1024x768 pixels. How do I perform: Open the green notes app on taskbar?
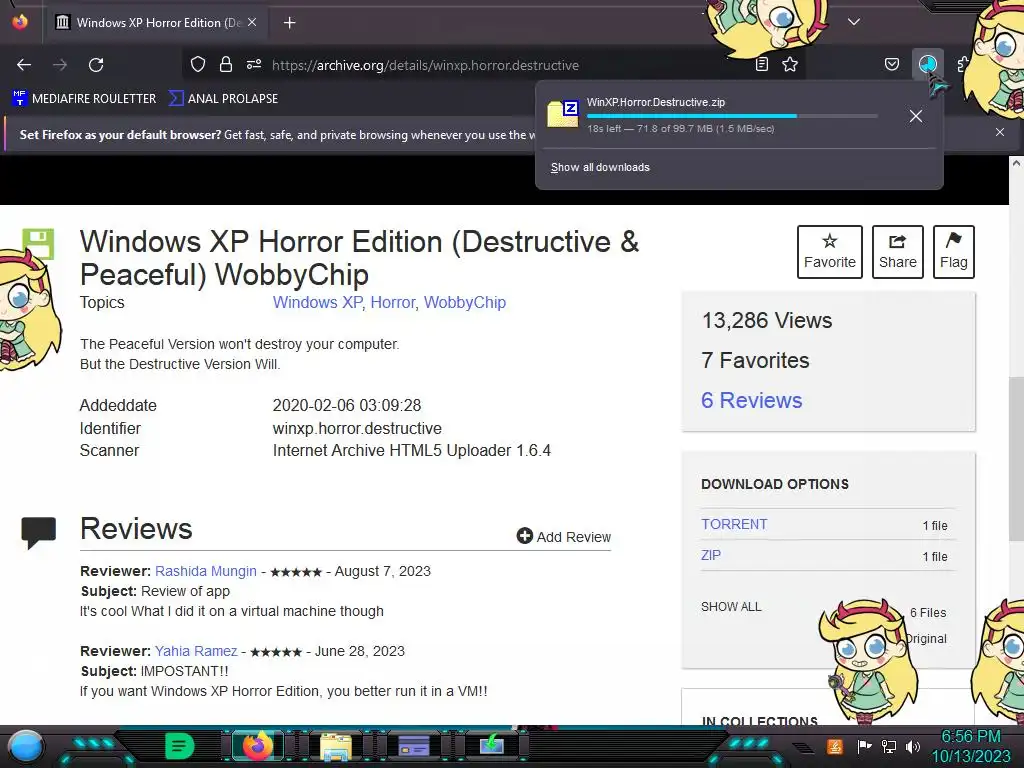(179, 746)
